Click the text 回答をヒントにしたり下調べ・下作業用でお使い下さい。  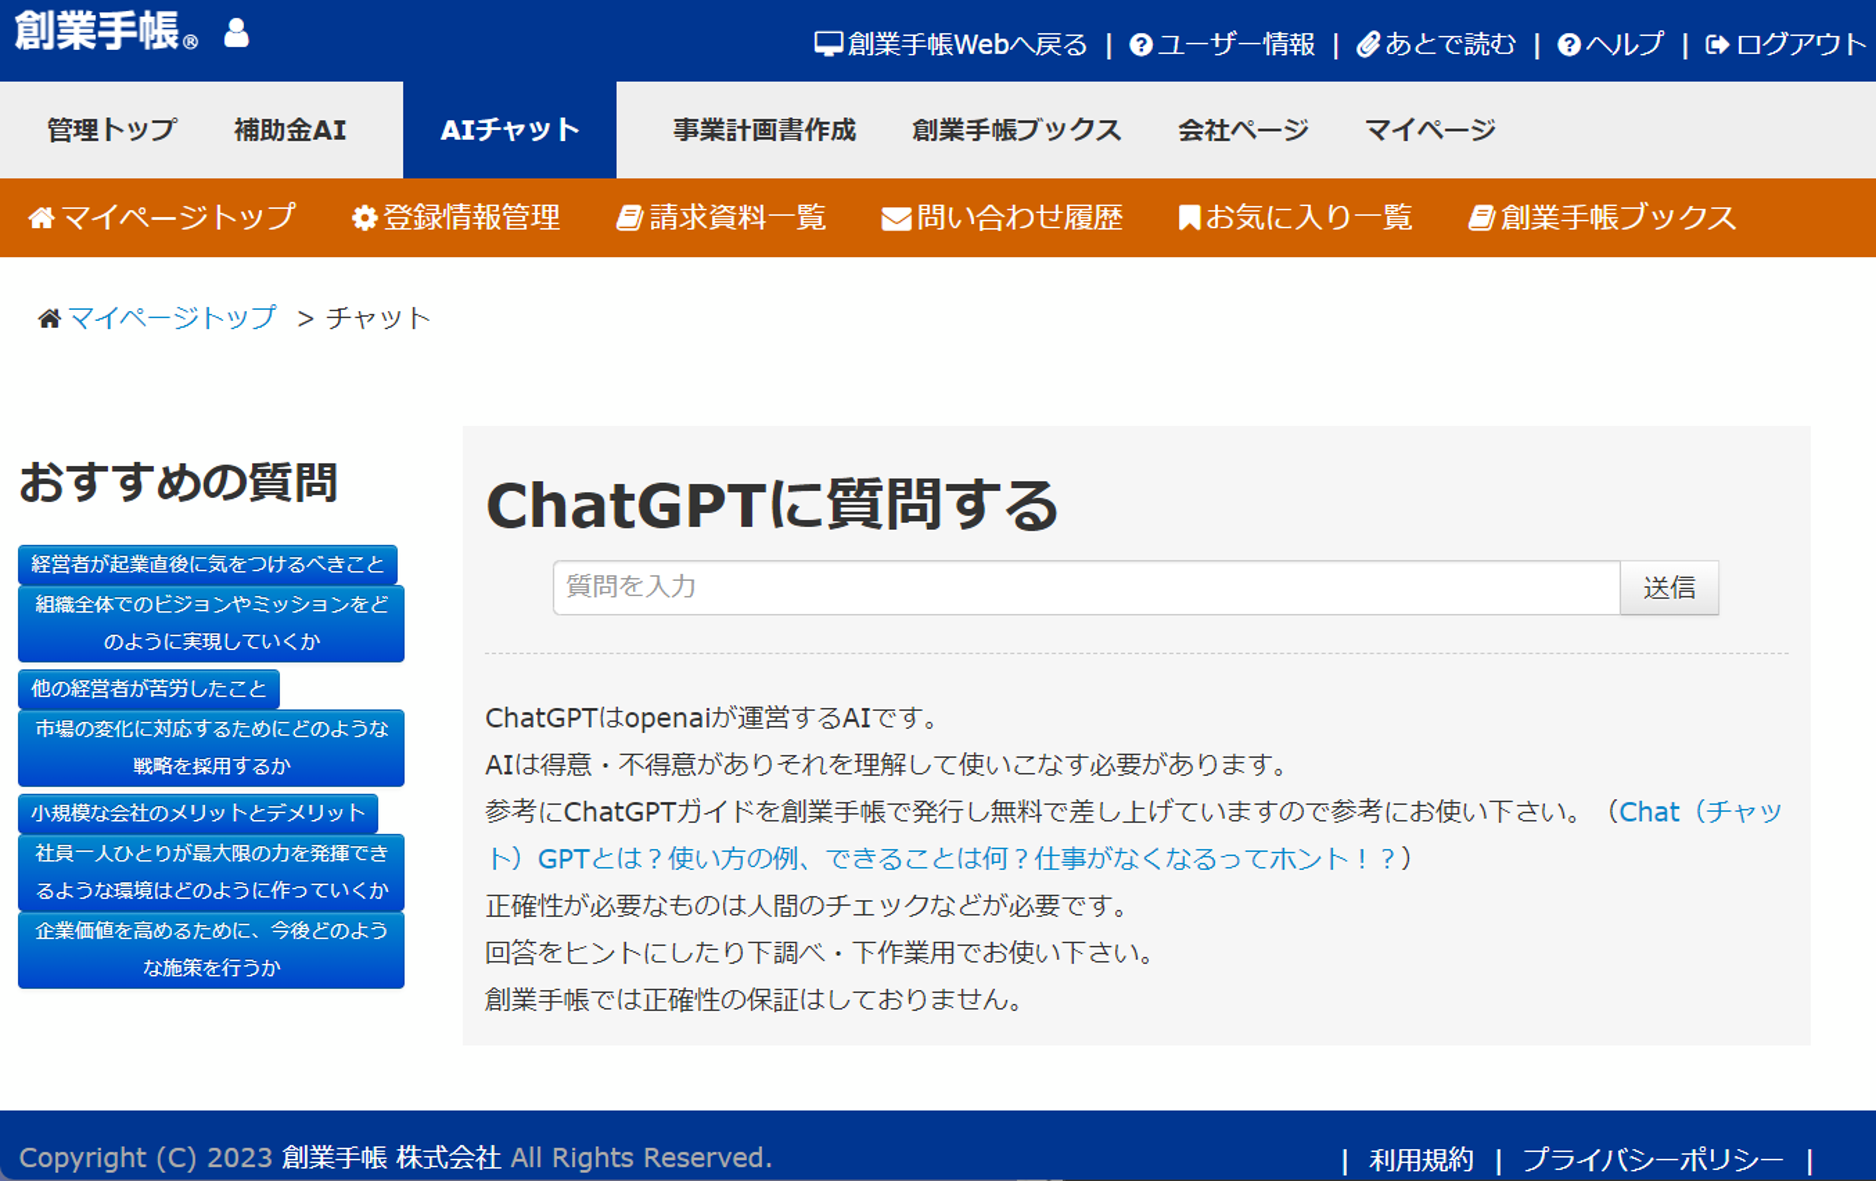(822, 952)
